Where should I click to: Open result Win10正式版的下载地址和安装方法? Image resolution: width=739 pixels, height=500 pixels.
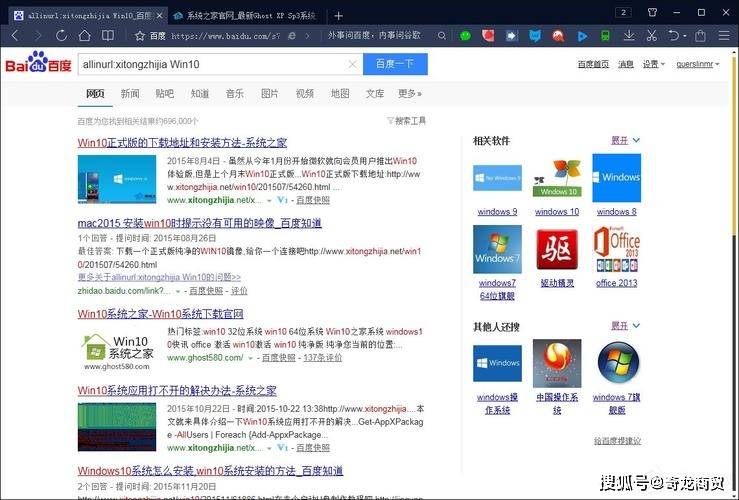pyautogui.click(x=182, y=143)
